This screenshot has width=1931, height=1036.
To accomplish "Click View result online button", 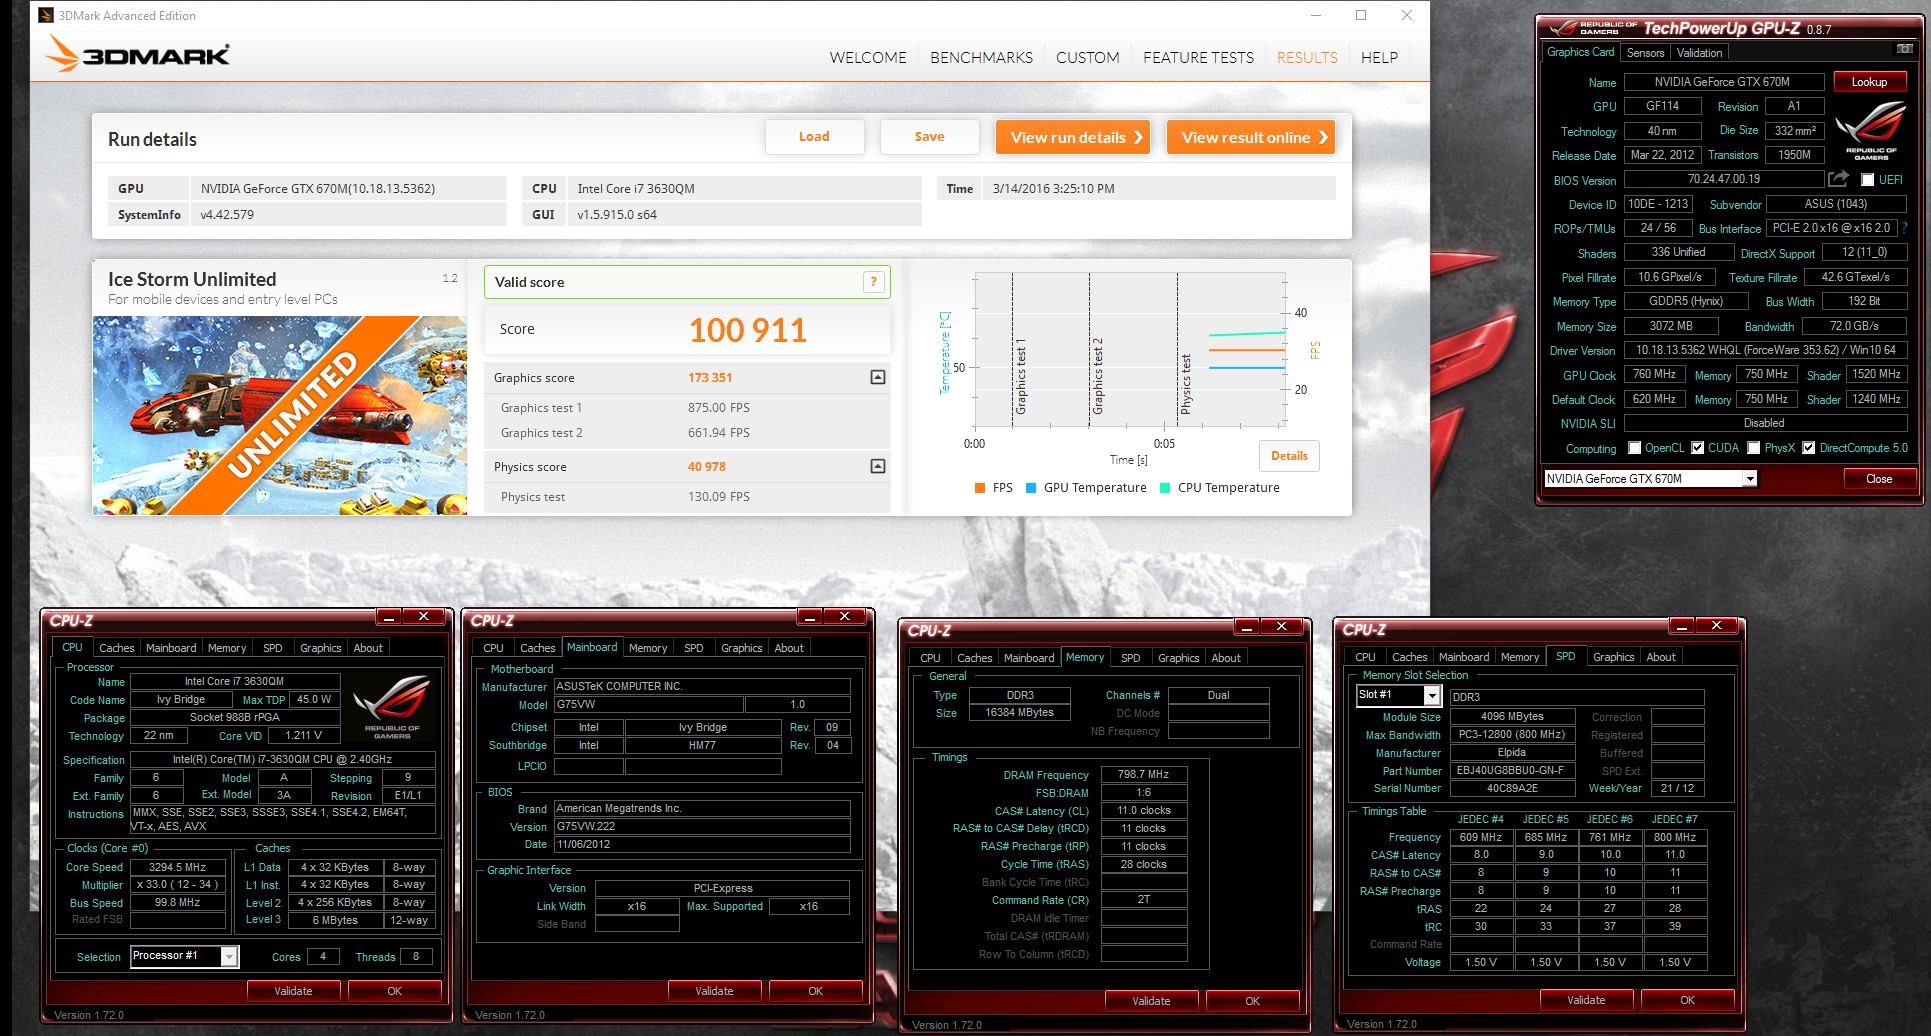I will (x=1251, y=138).
